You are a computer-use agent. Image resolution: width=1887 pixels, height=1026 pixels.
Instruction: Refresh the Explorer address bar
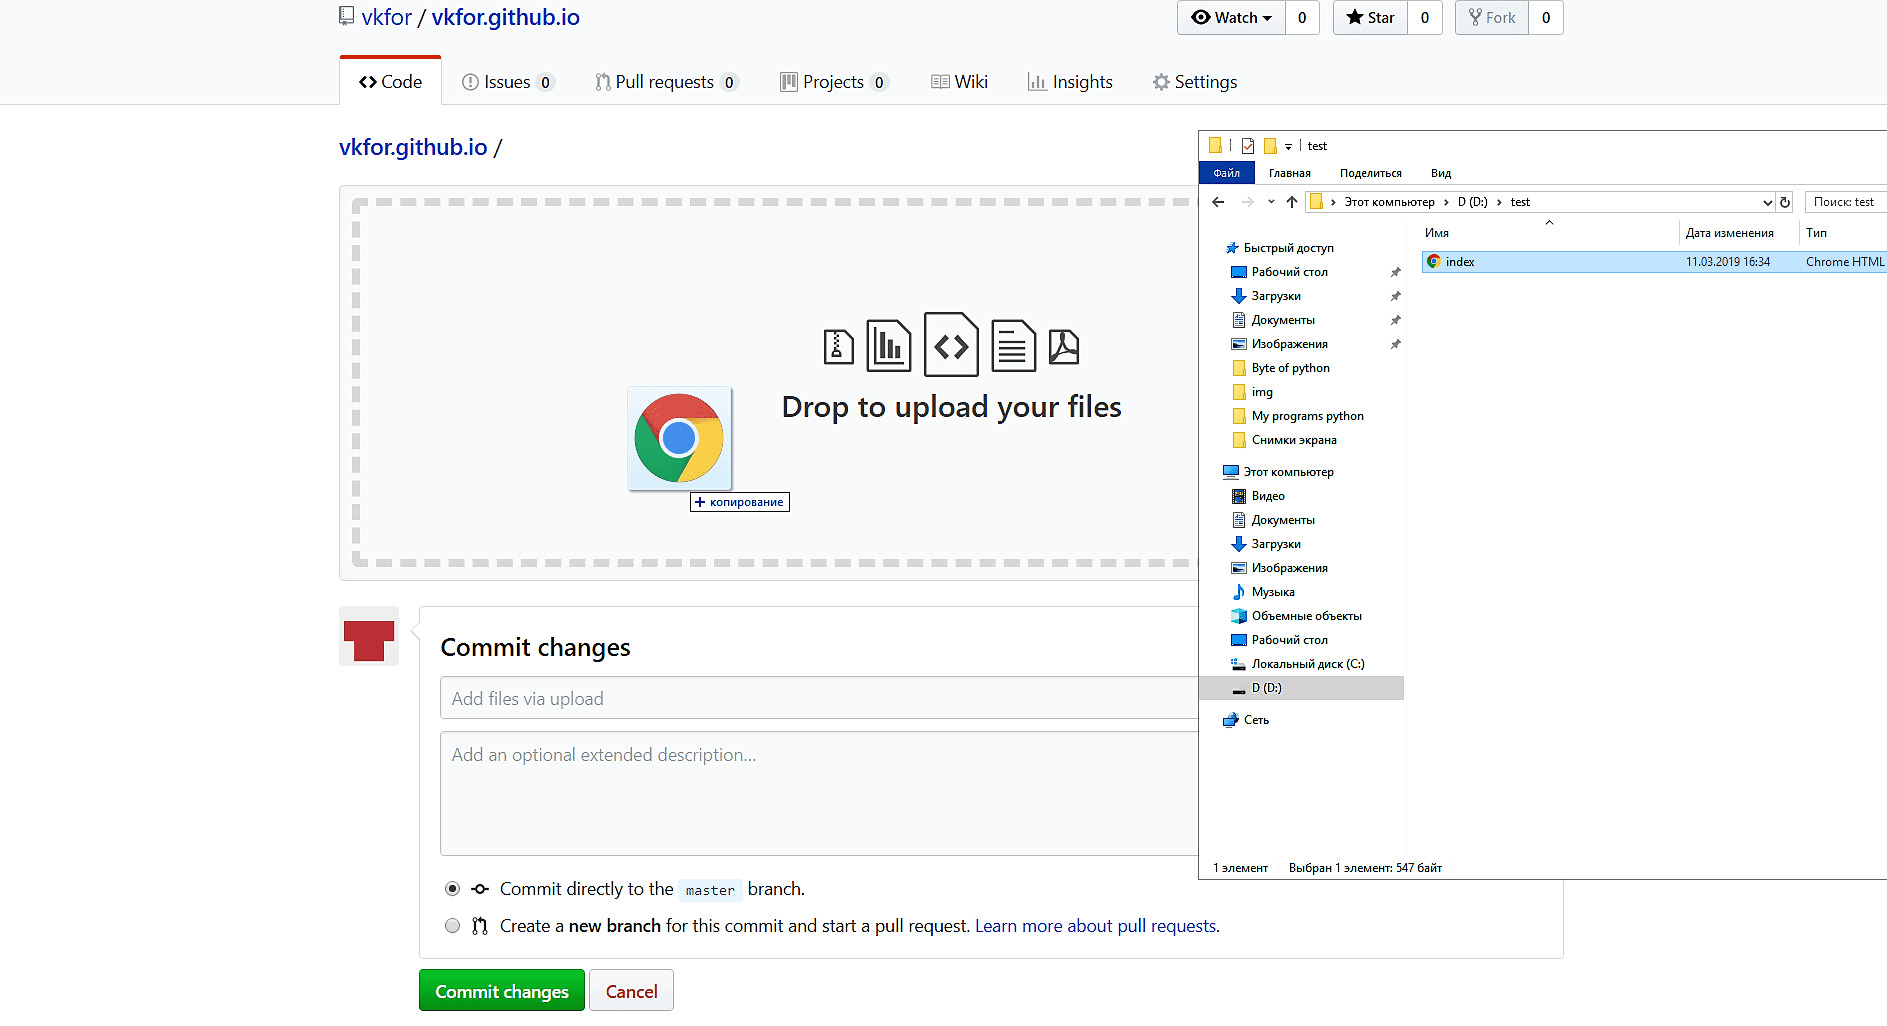pos(1785,202)
